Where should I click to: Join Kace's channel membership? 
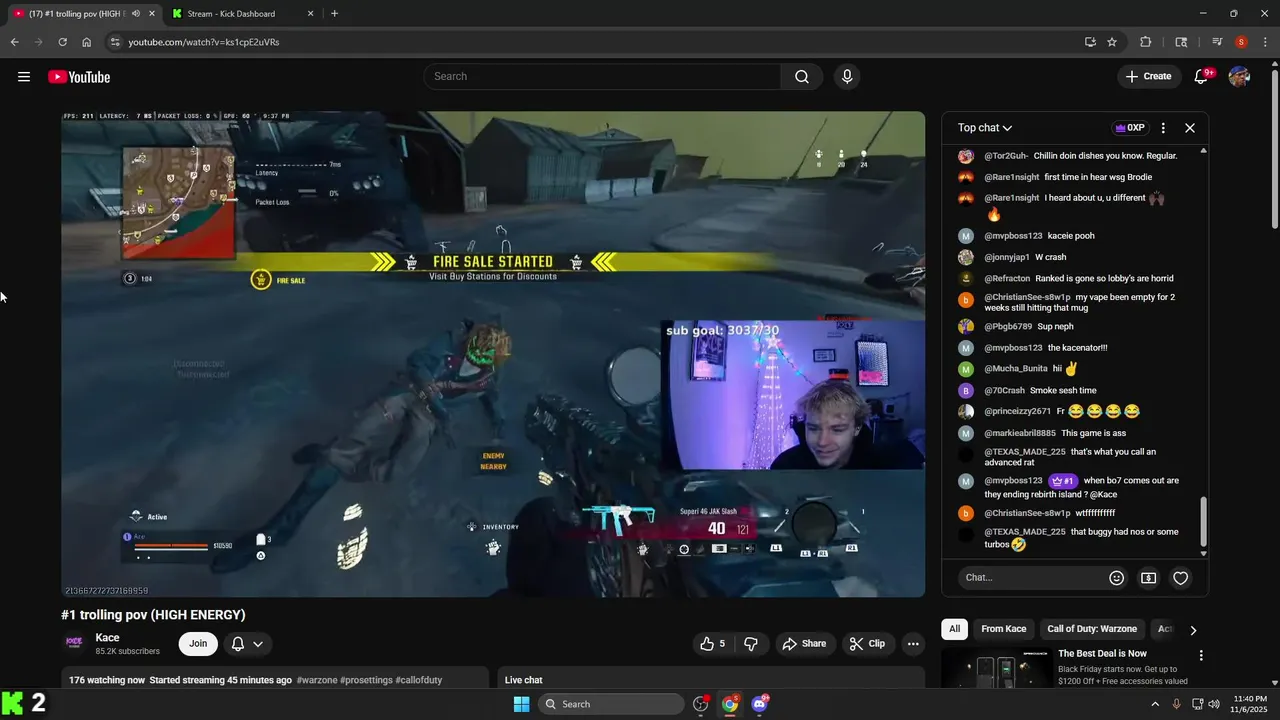198,644
